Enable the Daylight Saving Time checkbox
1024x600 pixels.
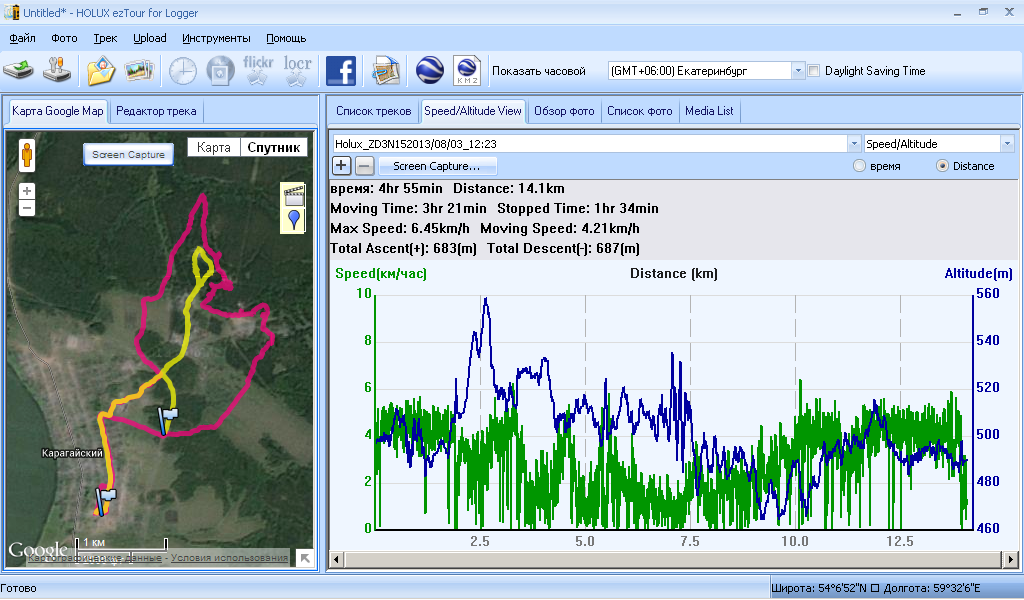click(x=814, y=71)
